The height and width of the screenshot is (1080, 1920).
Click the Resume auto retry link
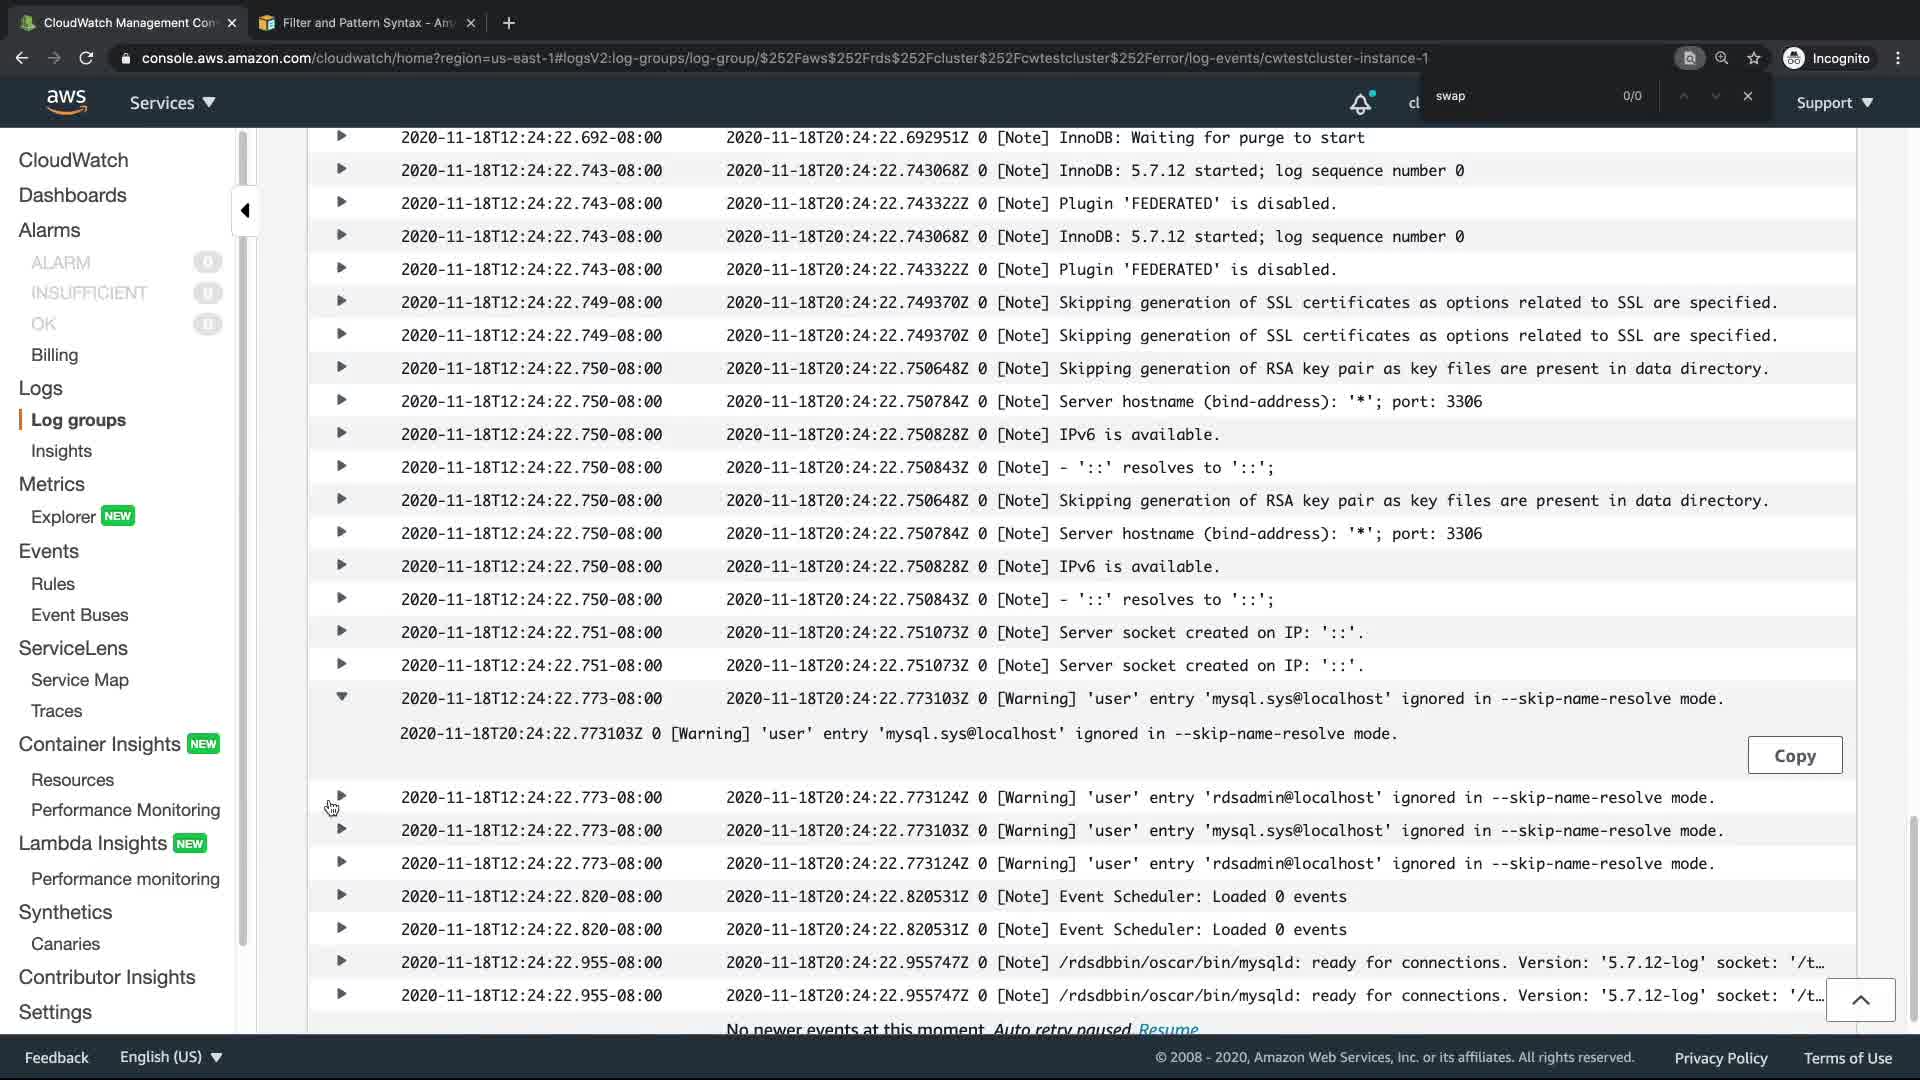coord(1167,1028)
